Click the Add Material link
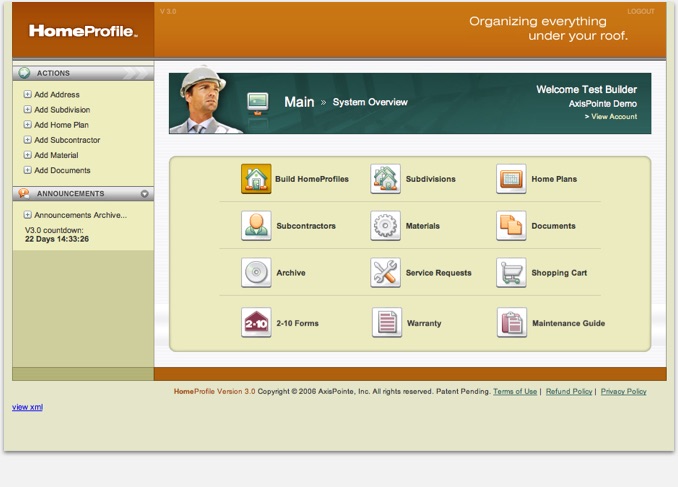678x487 pixels. click(56, 155)
